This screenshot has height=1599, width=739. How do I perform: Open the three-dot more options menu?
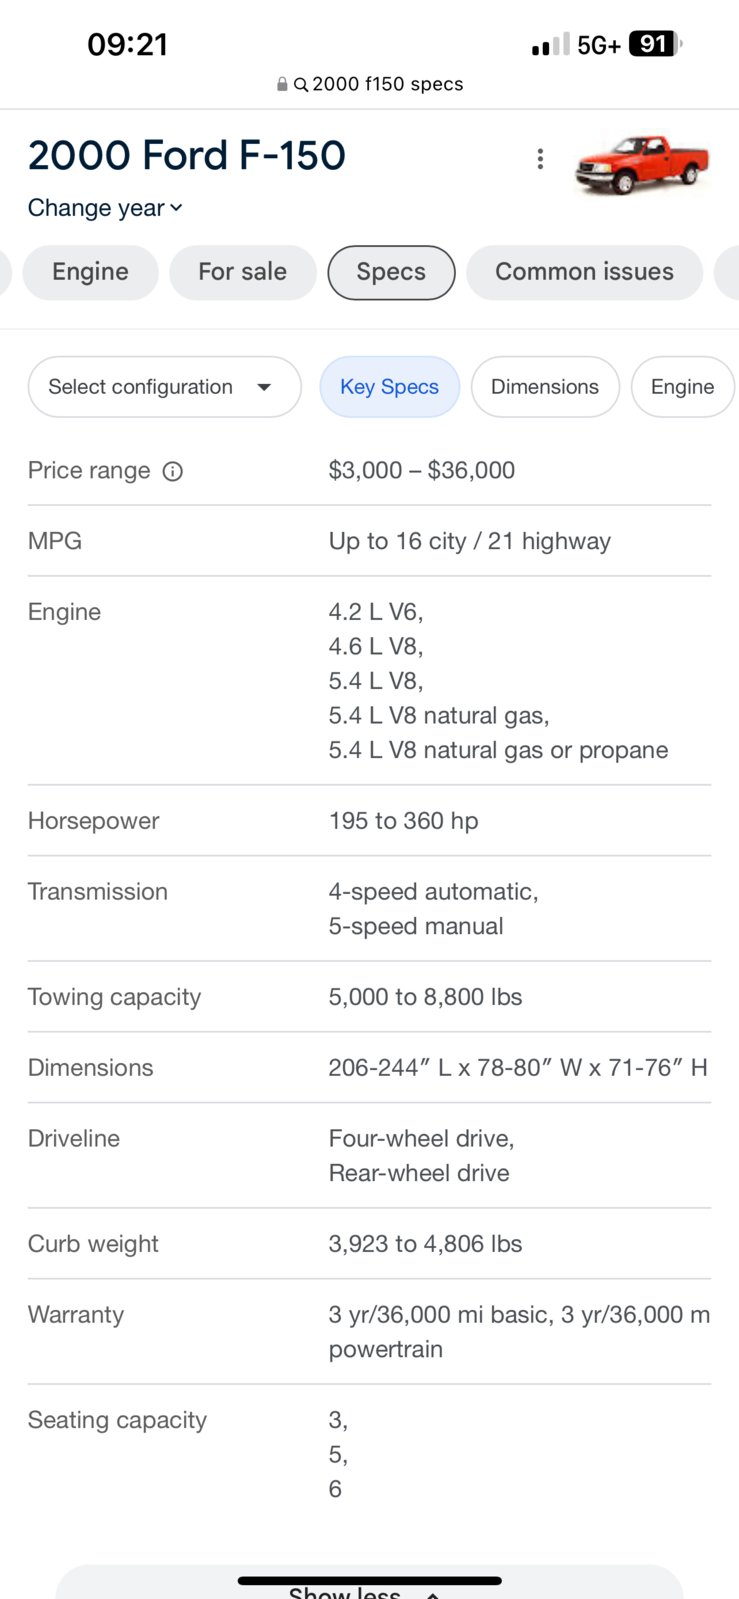click(x=540, y=159)
